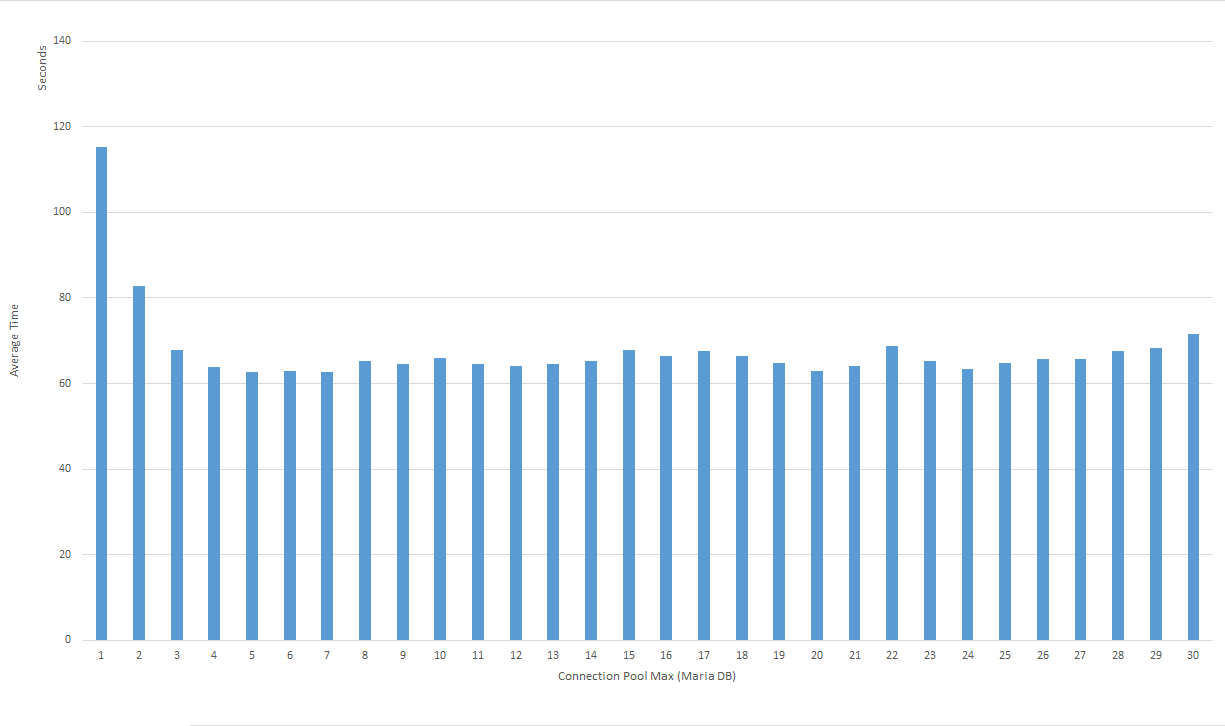
Task: Click the bar above x-axis label 26
Action: pos(1043,498)
